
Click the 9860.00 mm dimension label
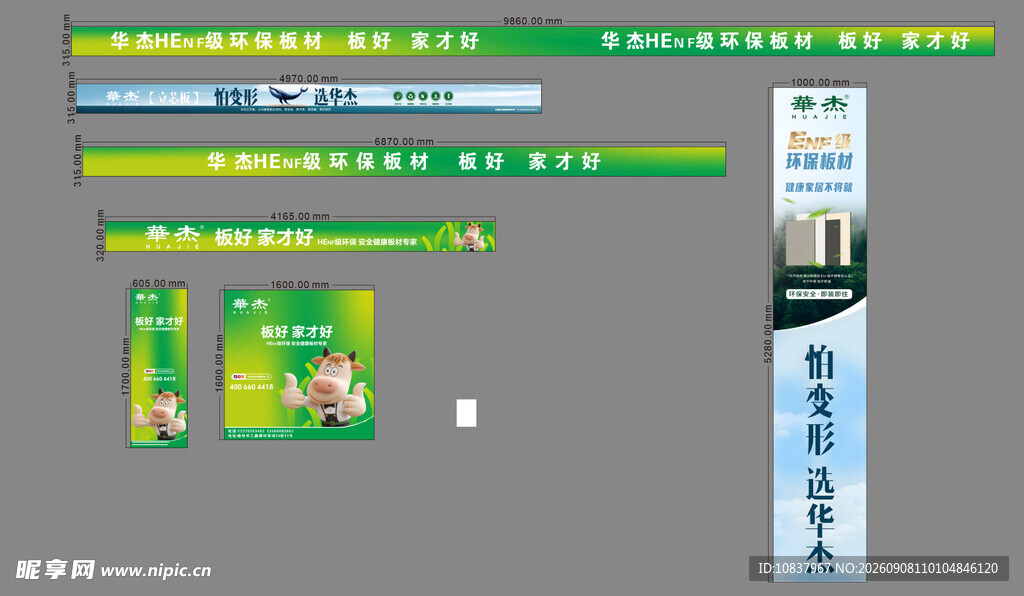click(x=533, y=21)
